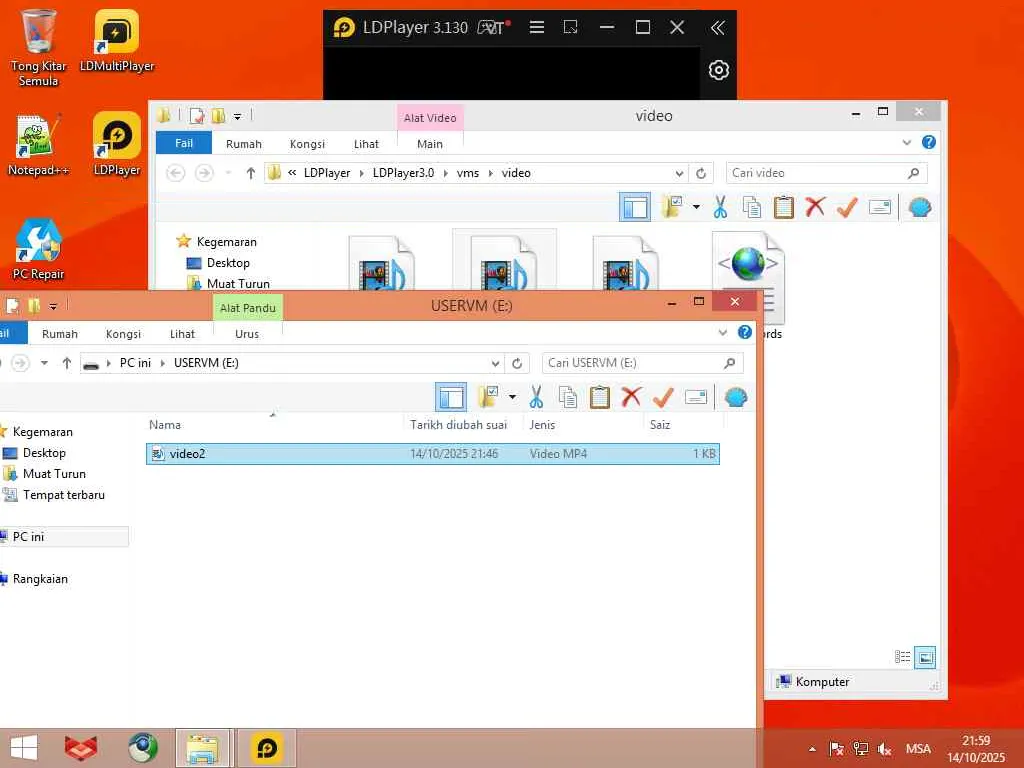Open address bar dropdown in video window
Screen dimensions: 1024x768
(679, 173)
